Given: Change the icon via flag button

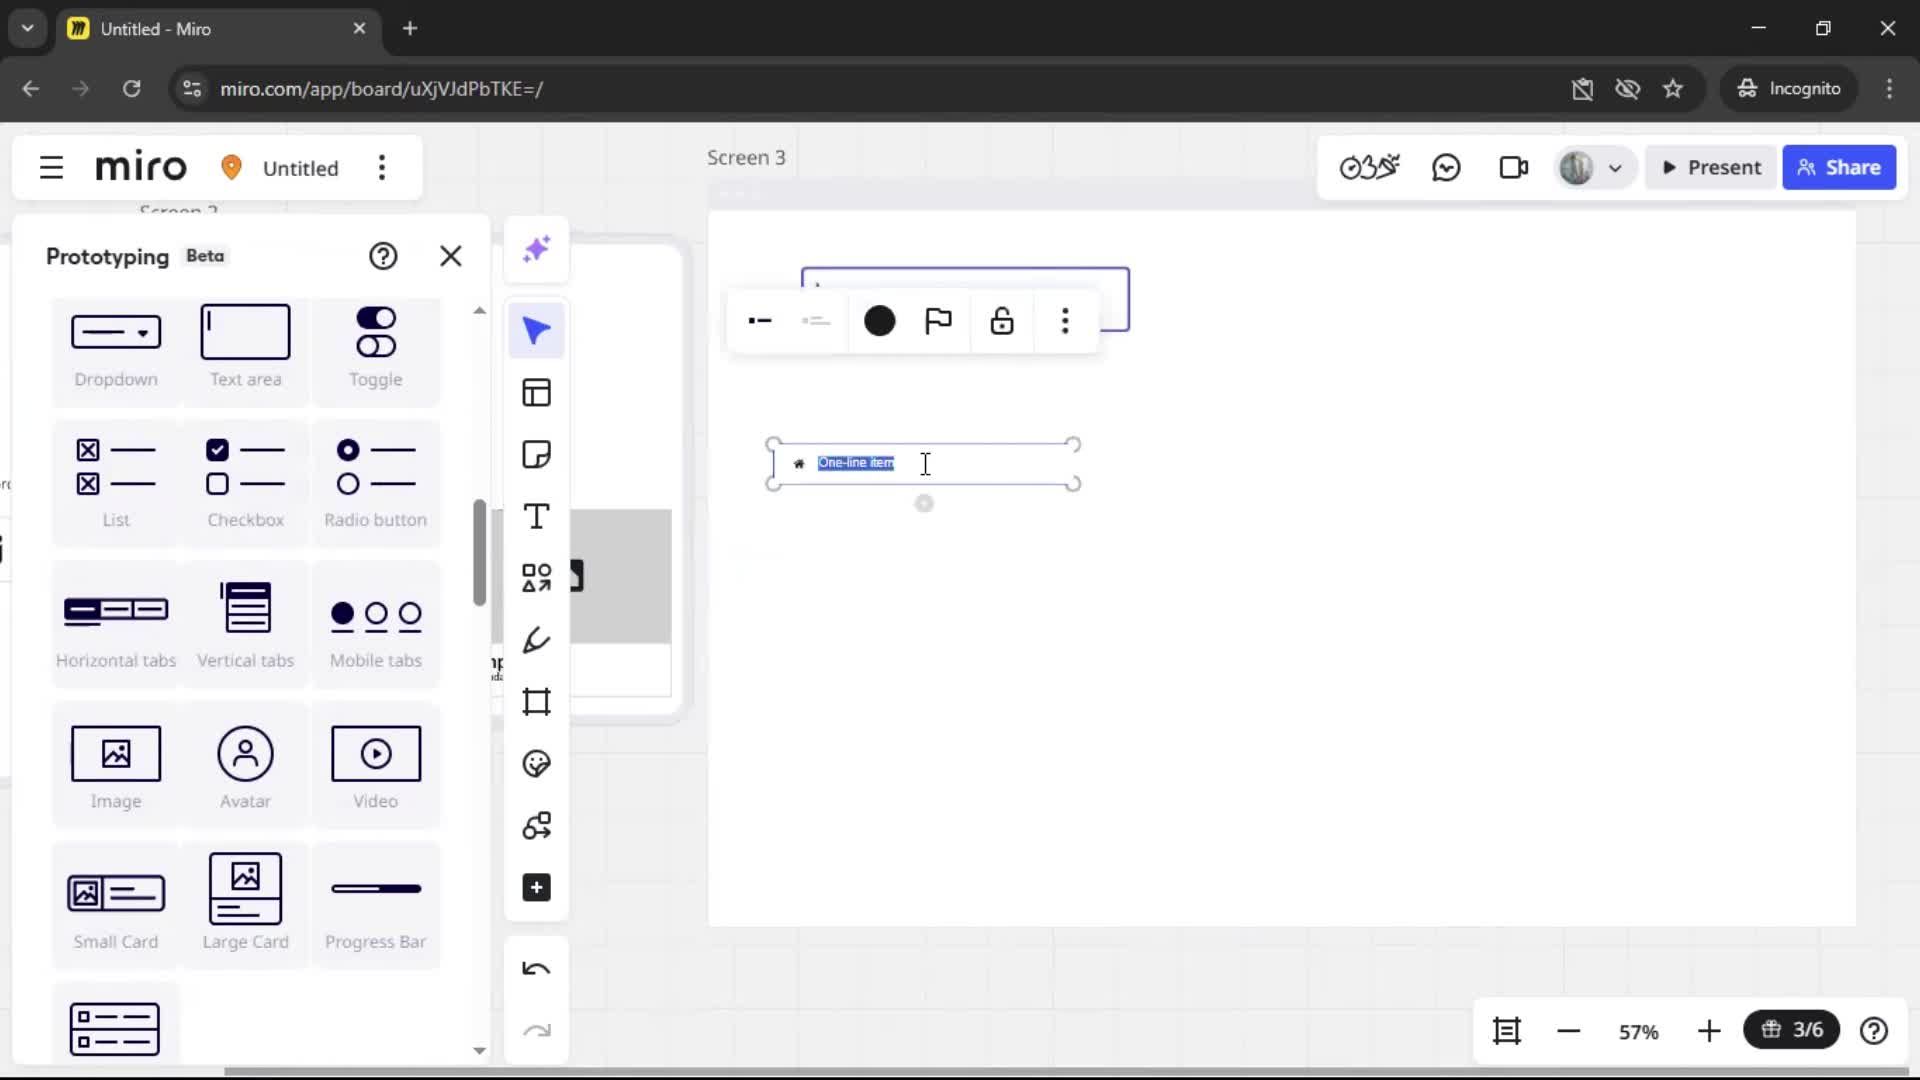Looking at the screenshot, I should [938, 321].
